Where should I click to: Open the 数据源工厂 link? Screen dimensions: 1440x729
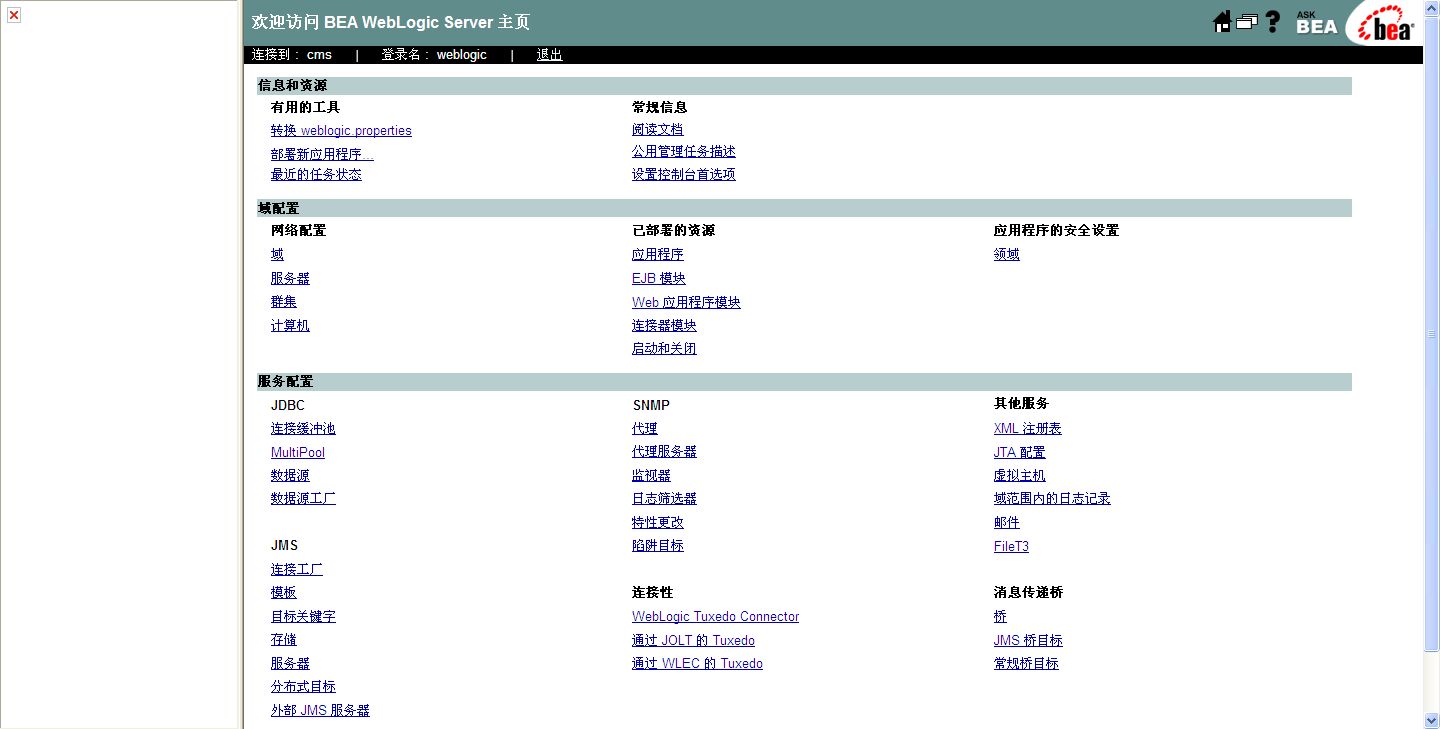click(303, 499)
